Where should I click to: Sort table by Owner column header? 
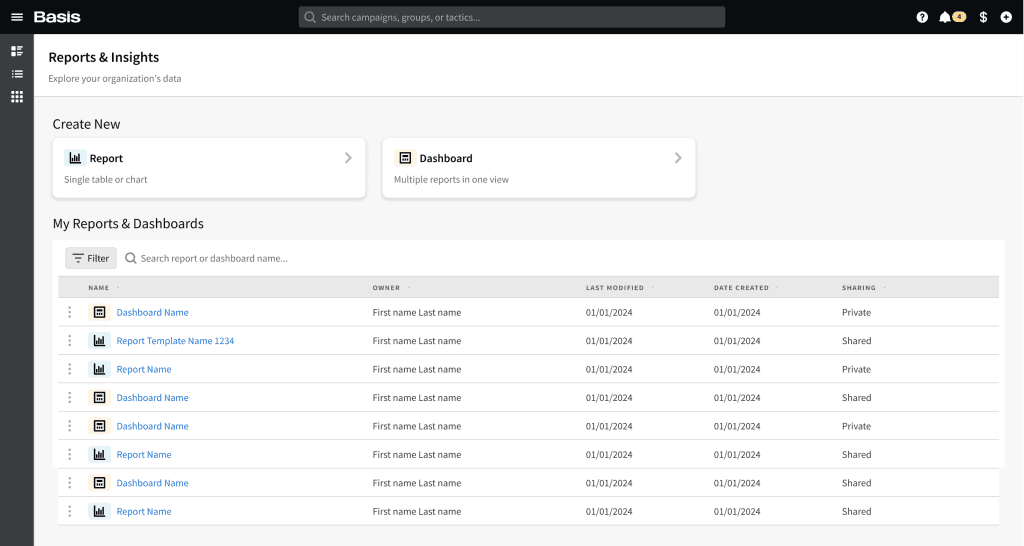click(386, 288)
